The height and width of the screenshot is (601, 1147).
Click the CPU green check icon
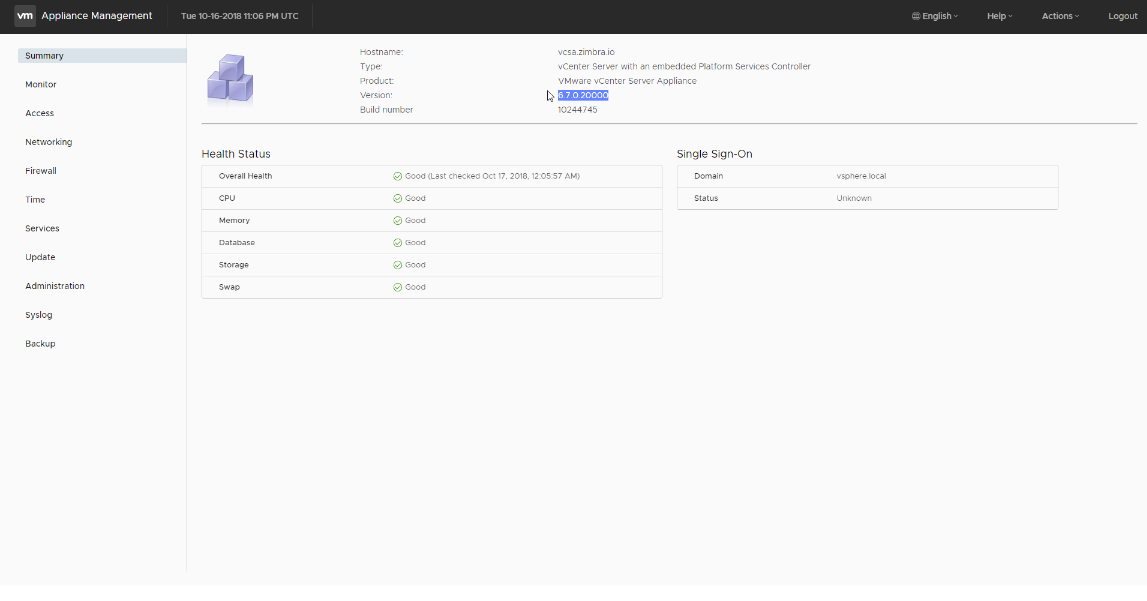pos(397,198)
